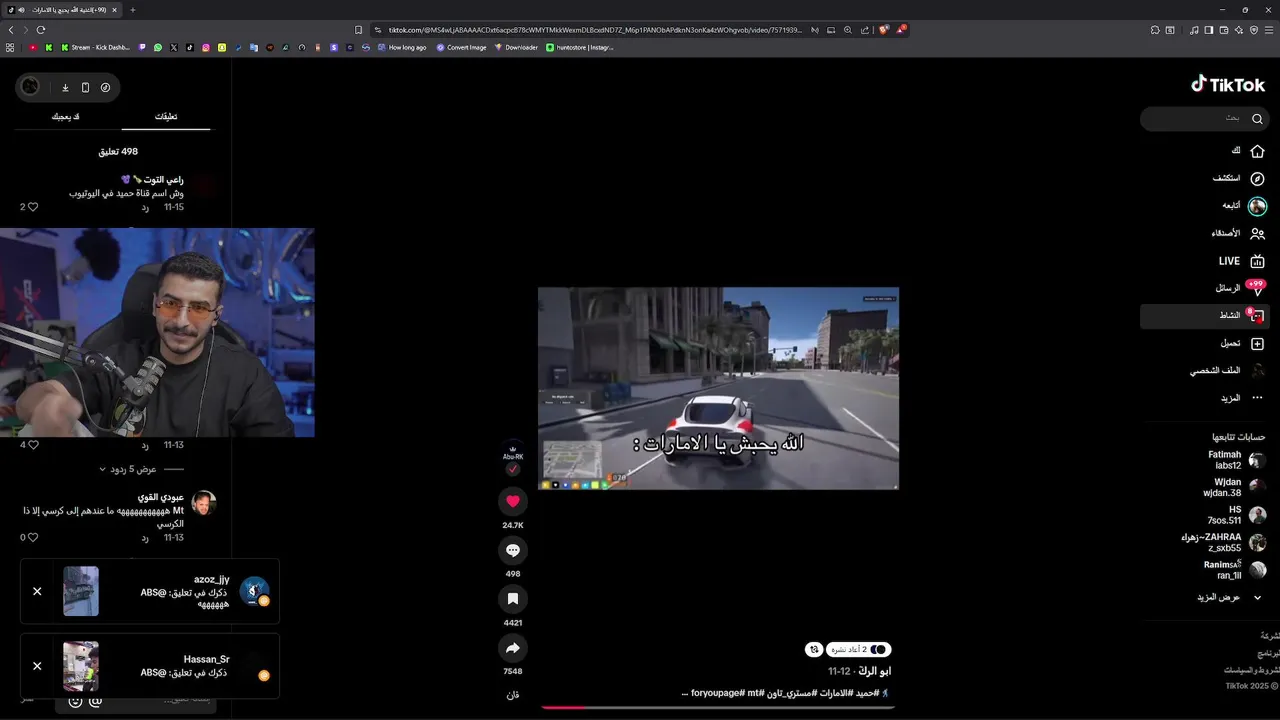Viewport: 1280px width, 720px height.
Task: Open the azoz_jjy notification video thumbnail
Action: pyautogui.click(x=81, y=591)
